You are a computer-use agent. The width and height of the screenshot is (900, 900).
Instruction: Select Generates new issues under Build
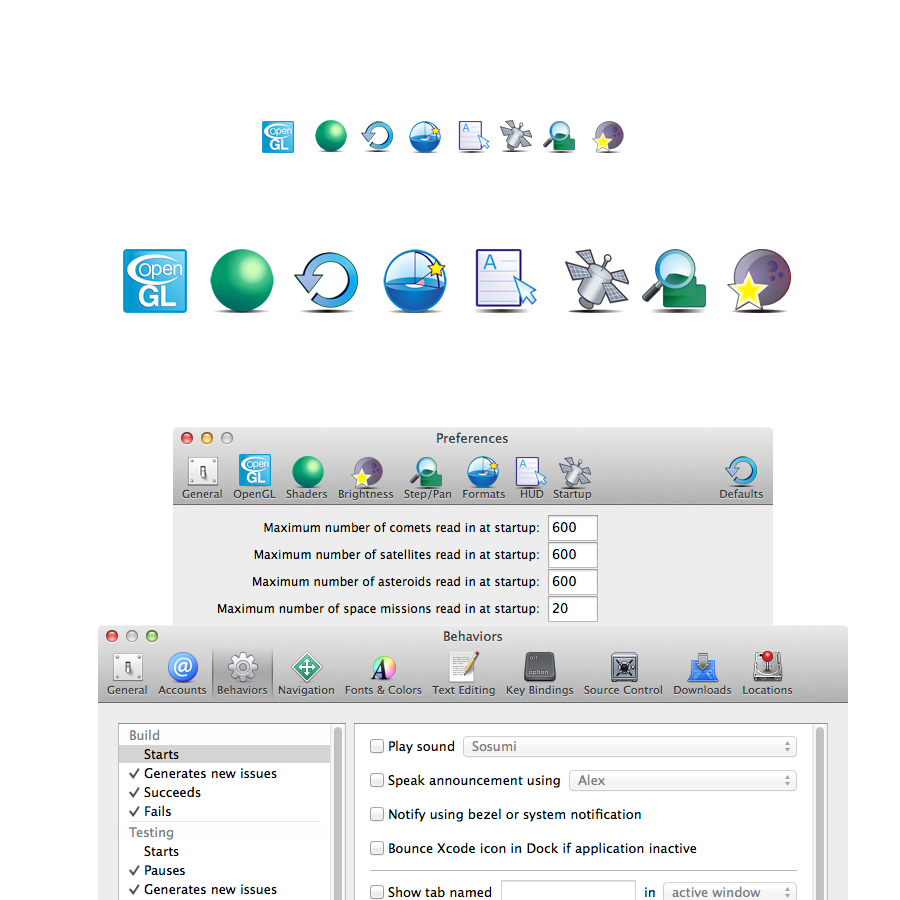tap(224, 773)
